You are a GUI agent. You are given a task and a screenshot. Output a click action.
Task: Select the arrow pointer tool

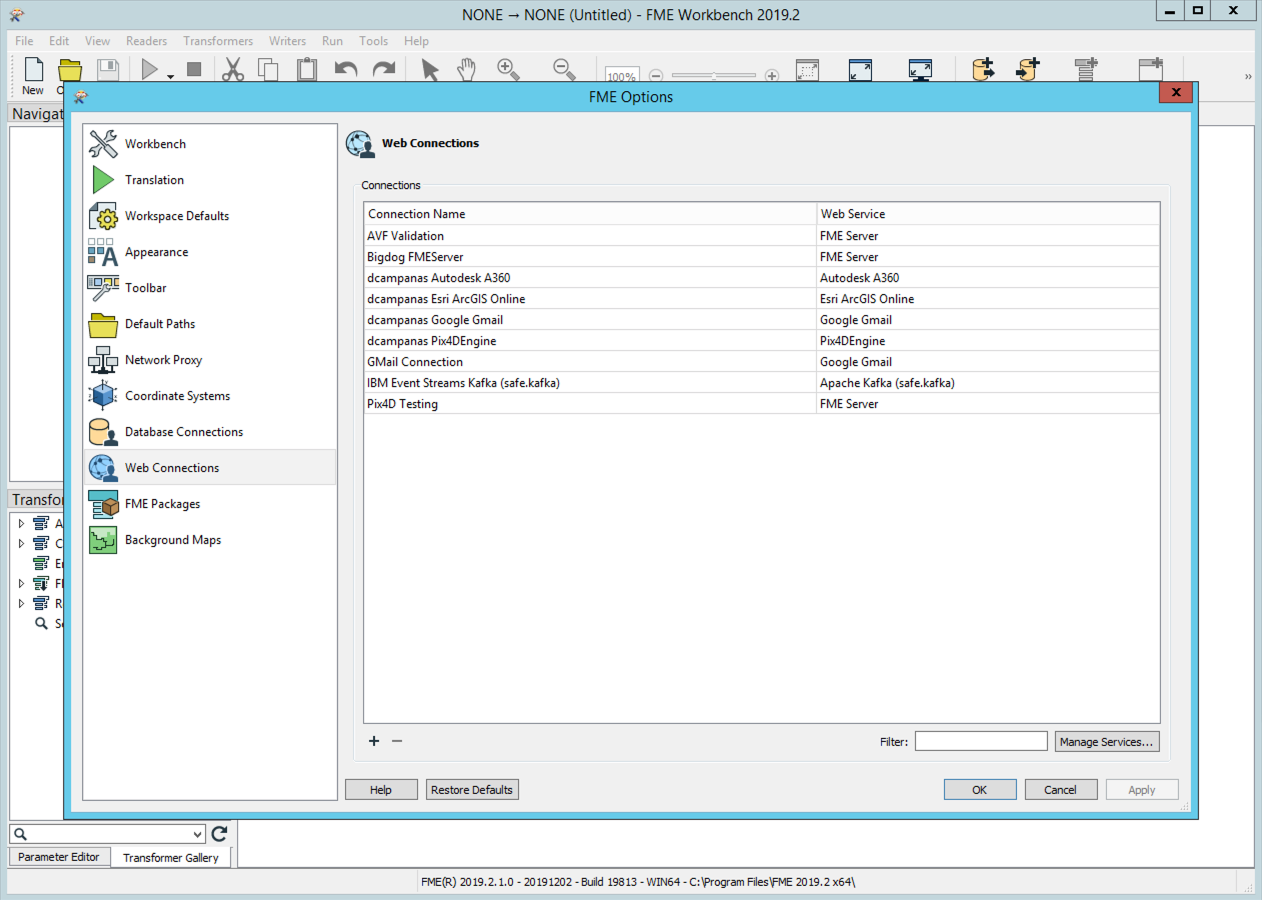click(x=430, y=70)
